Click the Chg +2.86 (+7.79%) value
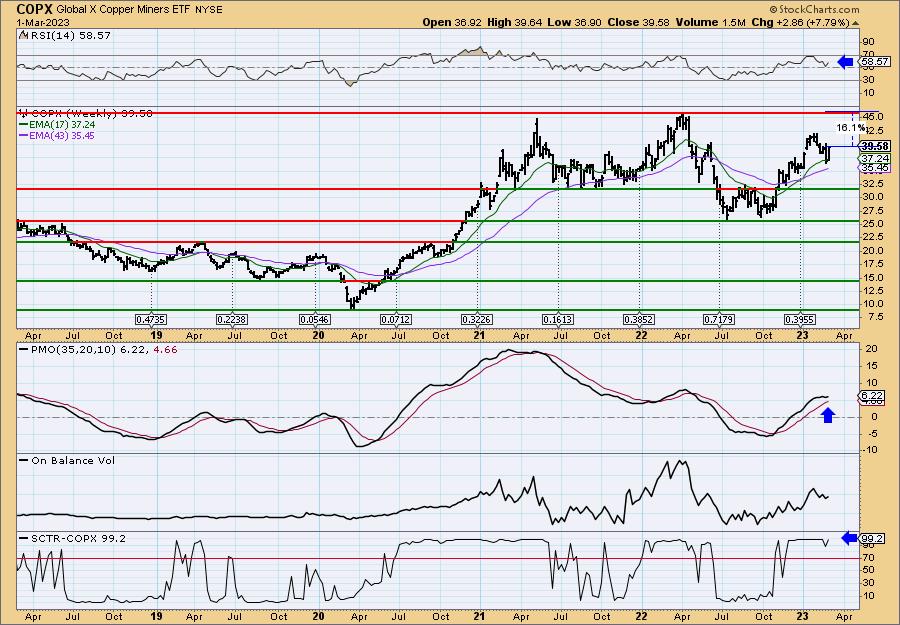Viewport: 900px width, 625px height. (x=800, y=22)
